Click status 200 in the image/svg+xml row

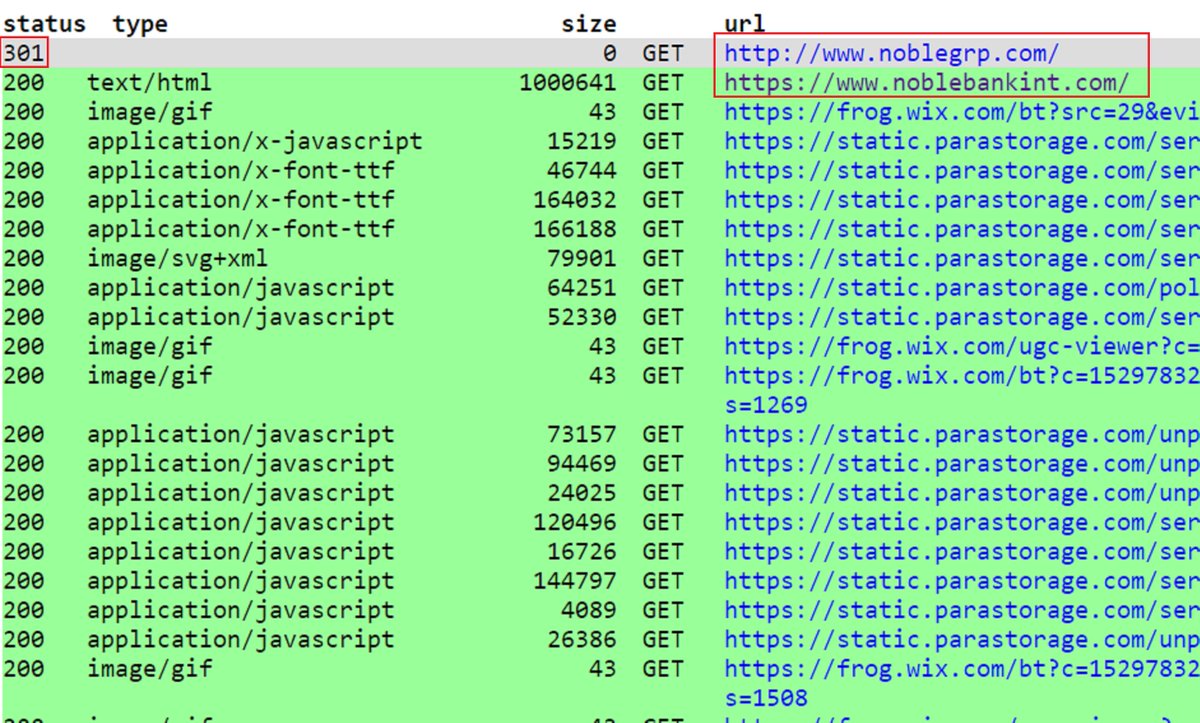tap(24, 258)
